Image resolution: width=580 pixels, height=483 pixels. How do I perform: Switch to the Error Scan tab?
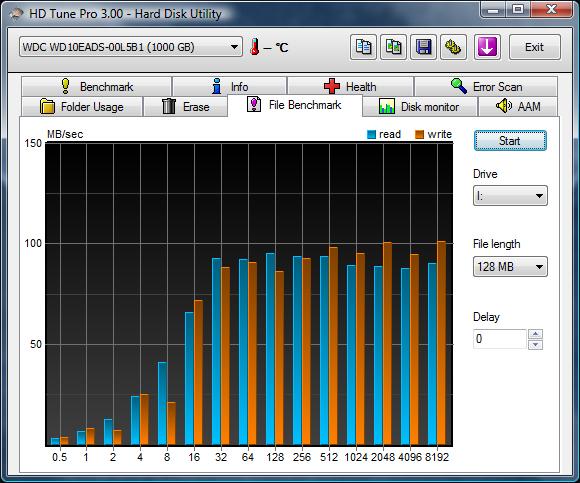pos(486,87)
